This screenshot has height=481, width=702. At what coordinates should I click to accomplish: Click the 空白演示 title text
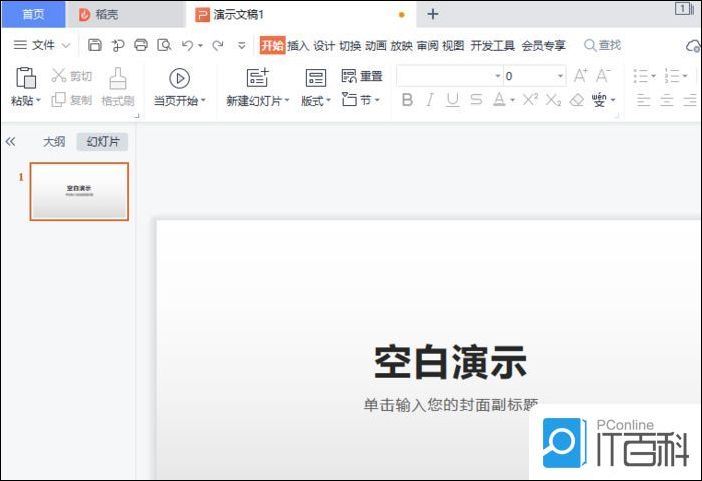tap(450, 362)
